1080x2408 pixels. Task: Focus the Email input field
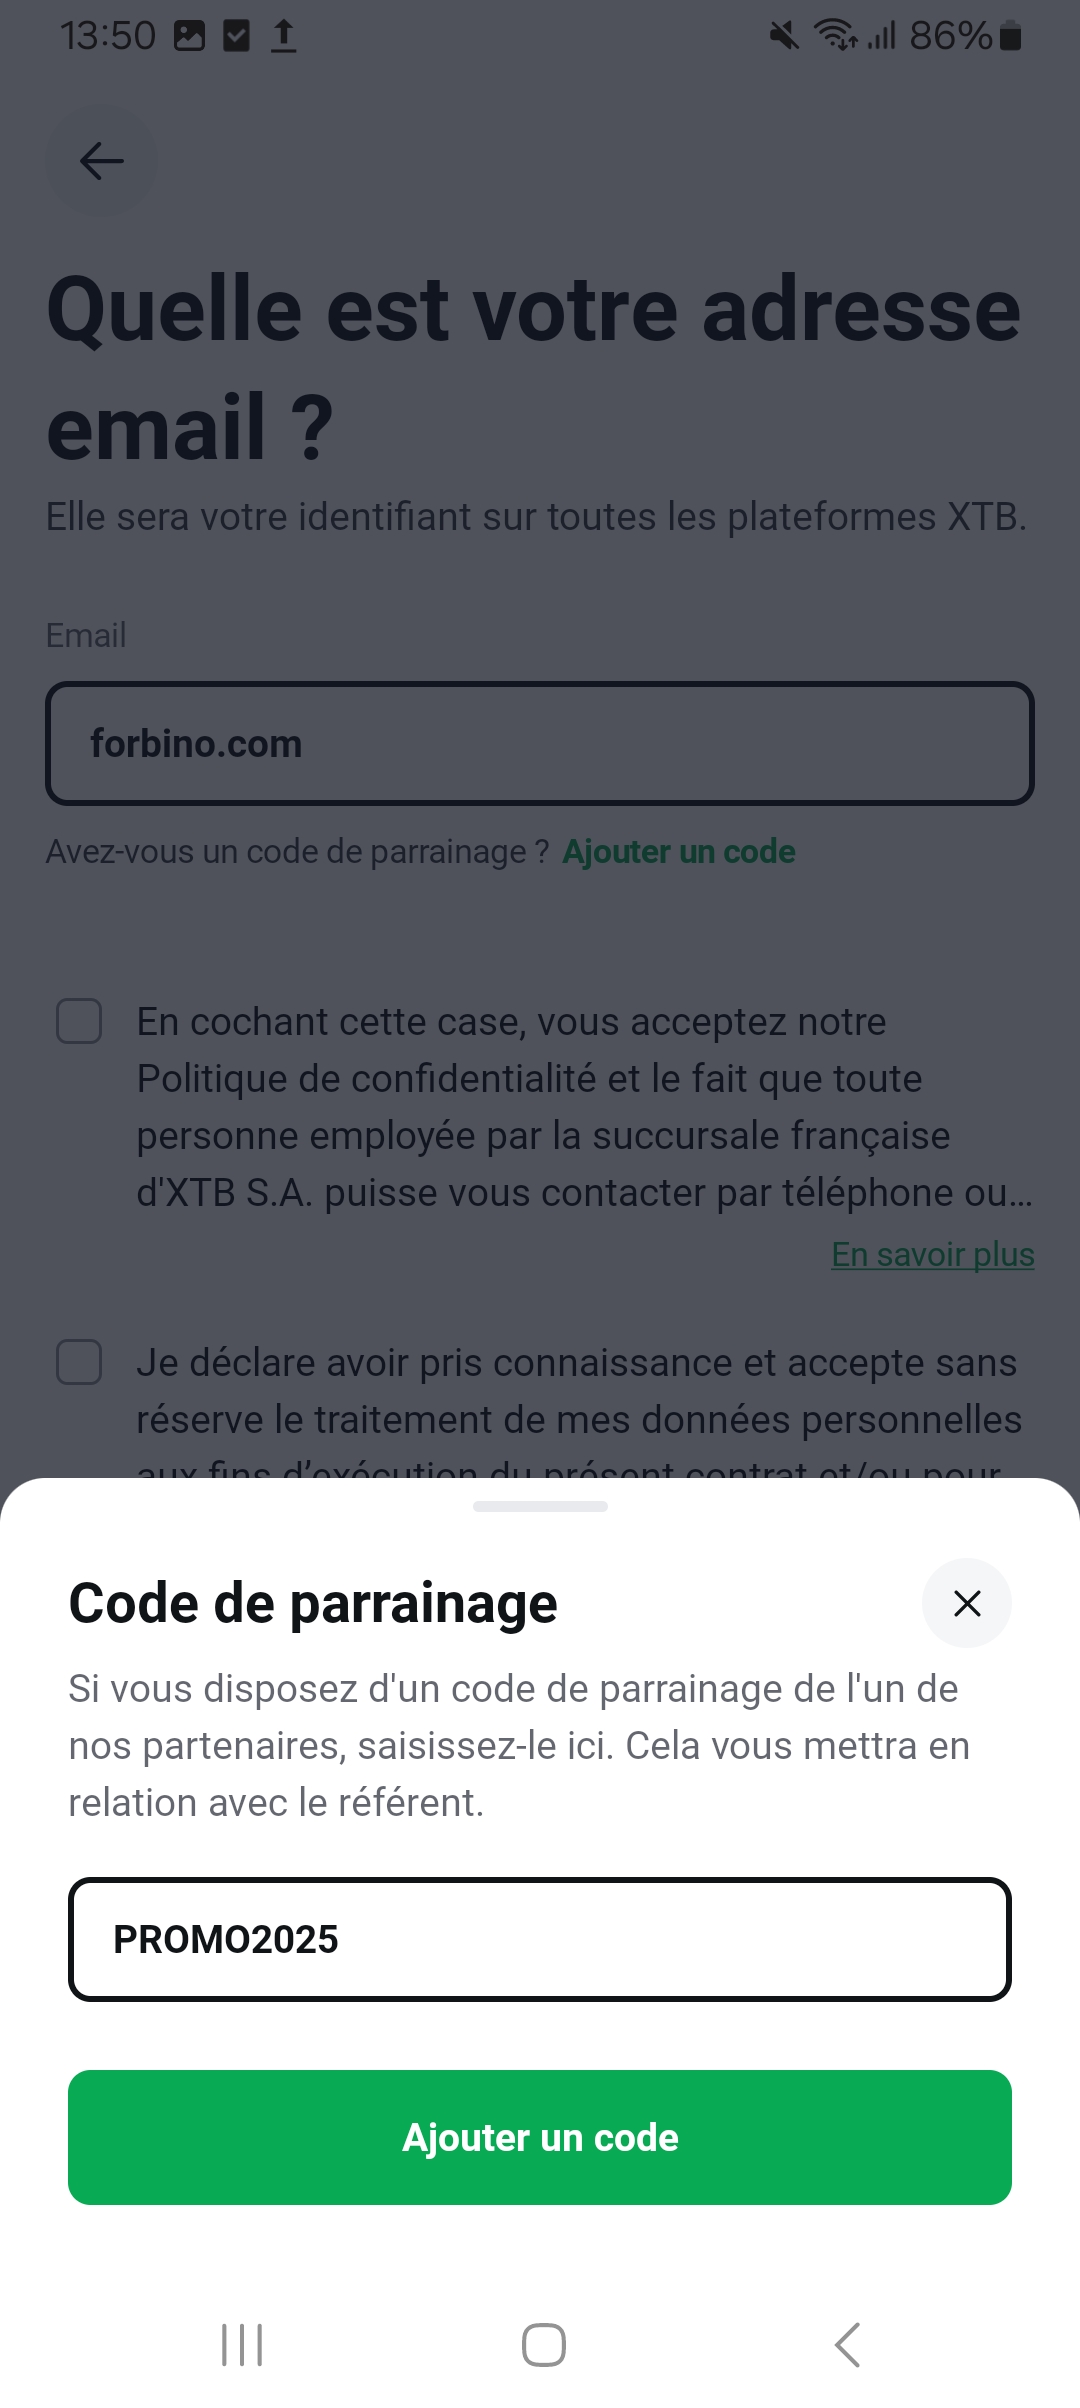540,743
